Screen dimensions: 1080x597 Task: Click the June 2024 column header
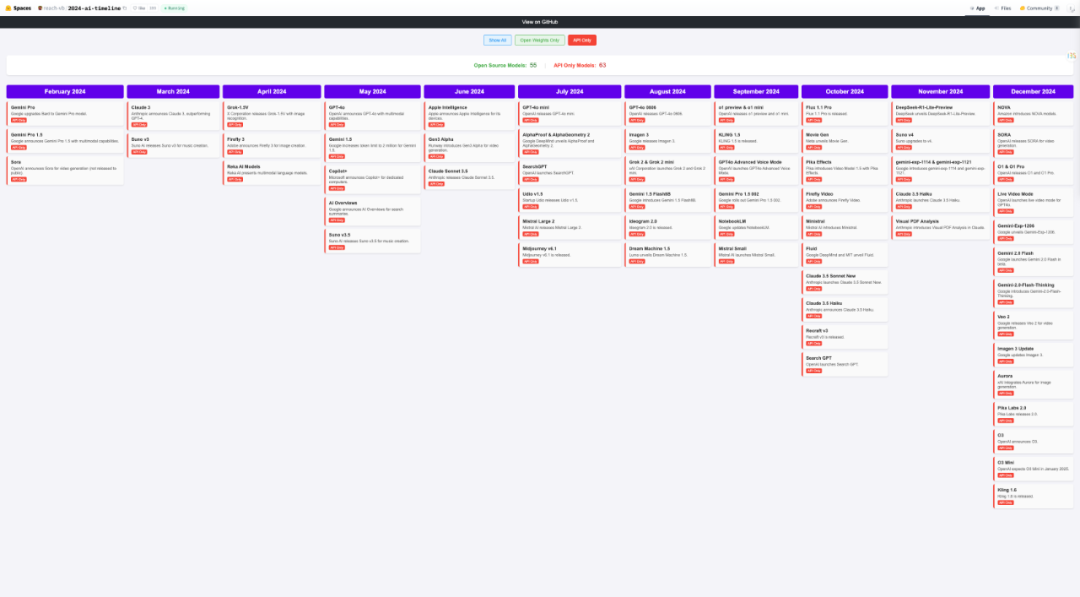pos(469,91)
